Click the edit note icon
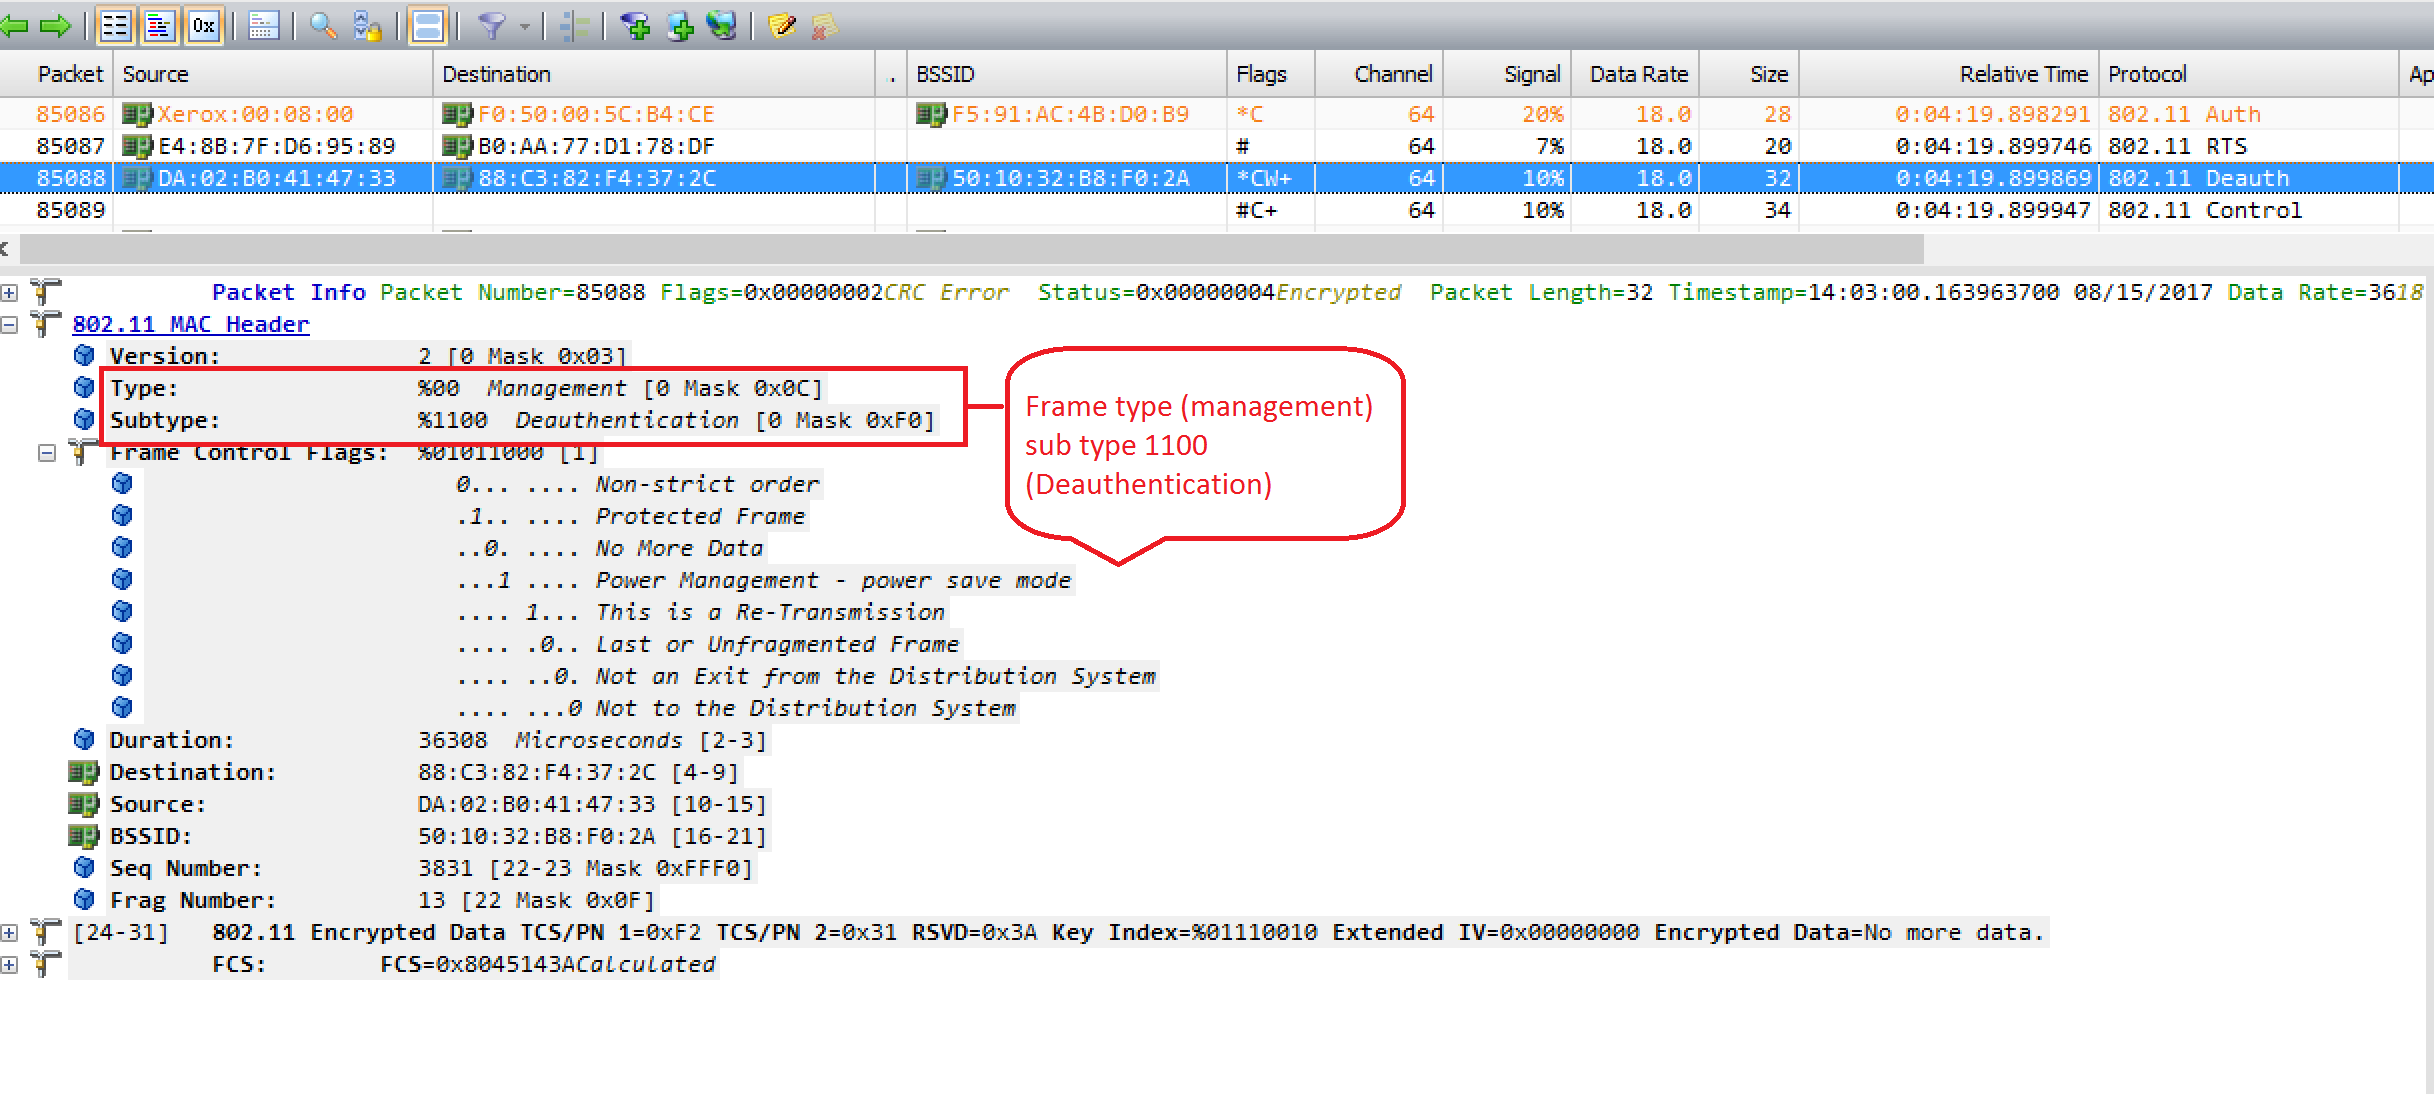2434x1094 pixels. point(783,26)
